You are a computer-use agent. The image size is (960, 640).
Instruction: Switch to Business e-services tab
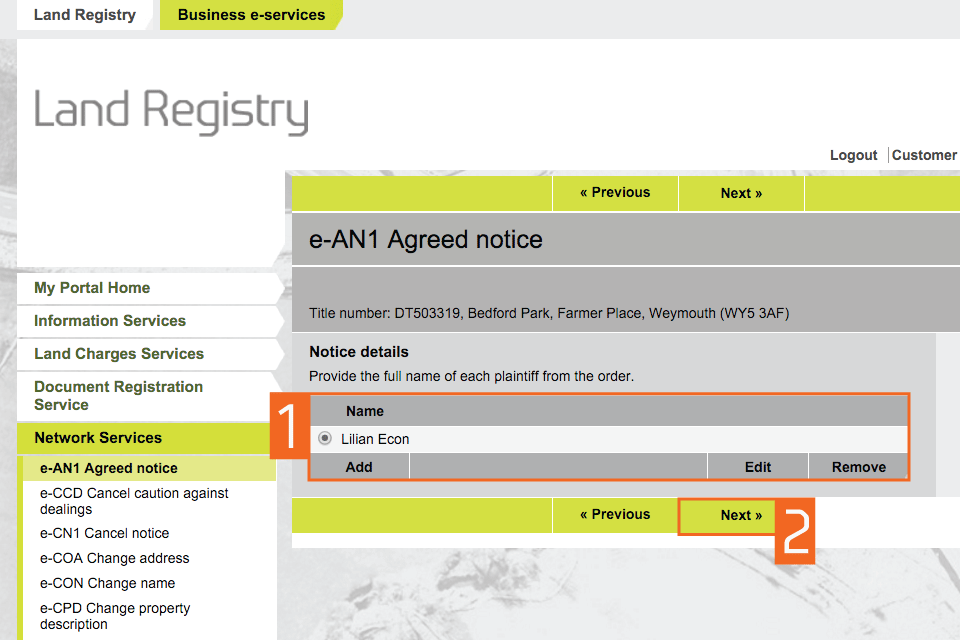coord(251,15)
